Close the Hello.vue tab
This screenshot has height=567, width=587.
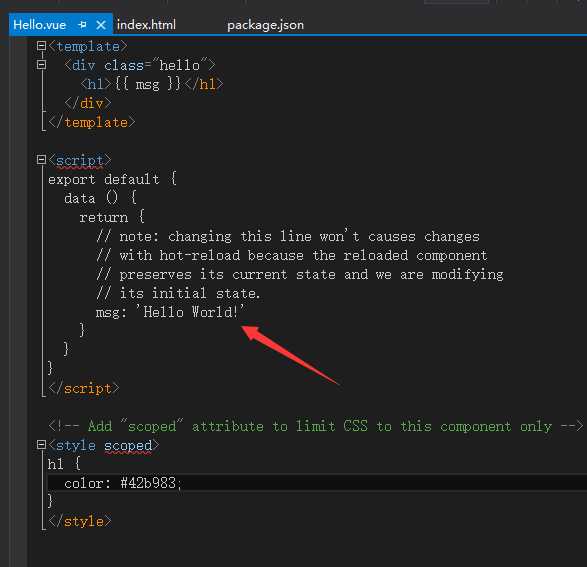pyautogui.click(x=100, y=25)
